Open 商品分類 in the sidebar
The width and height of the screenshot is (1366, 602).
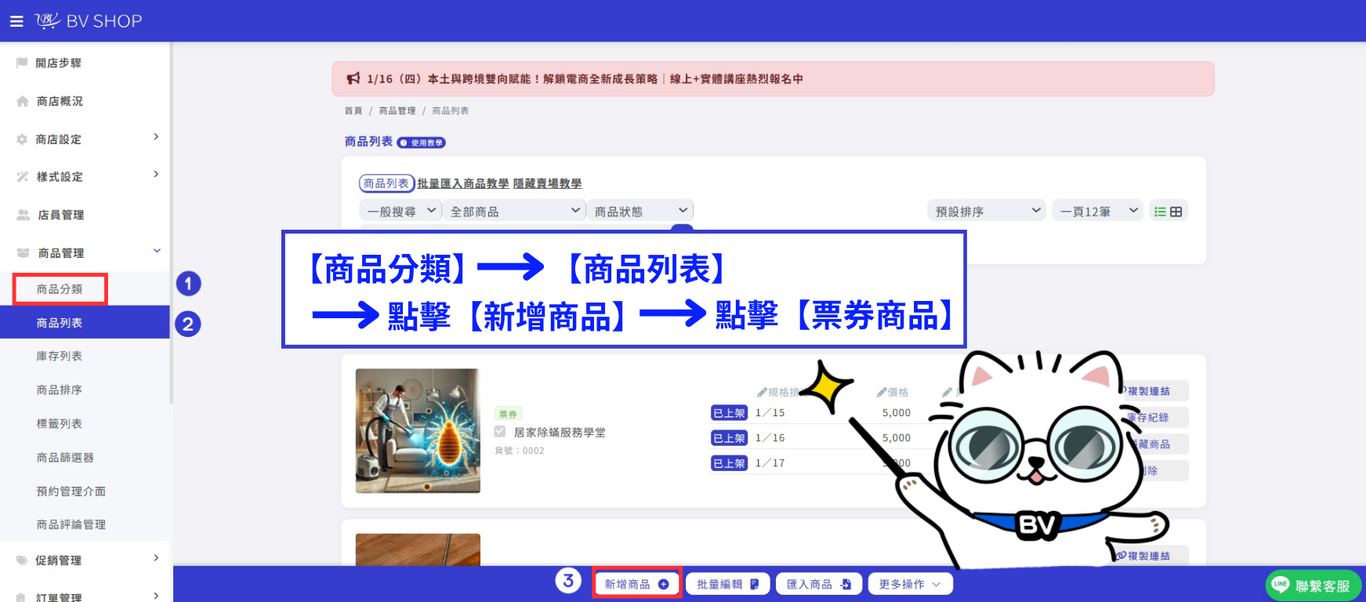(x=60, y=289)
